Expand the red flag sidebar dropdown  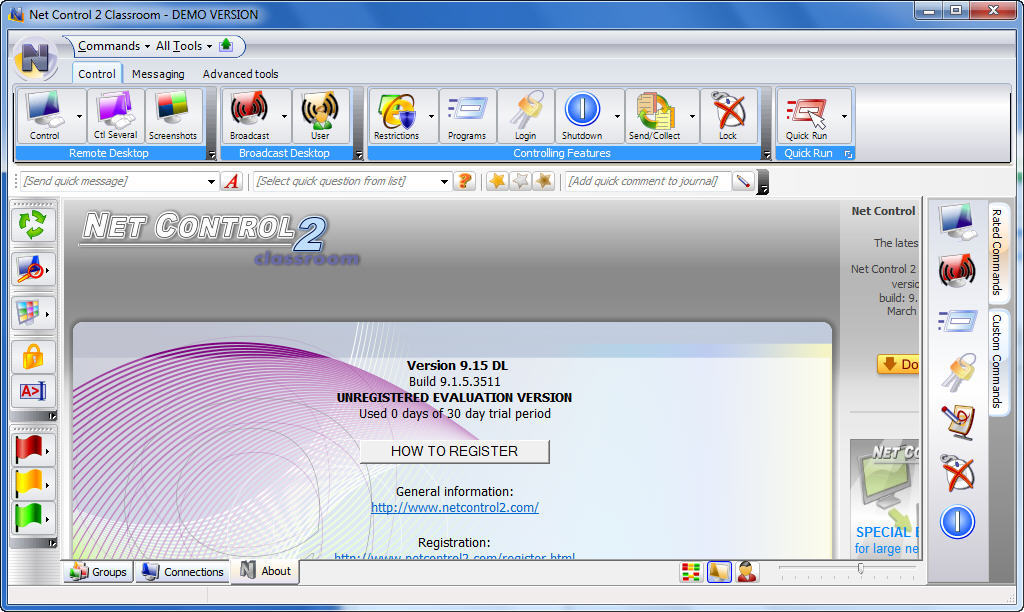47,451
